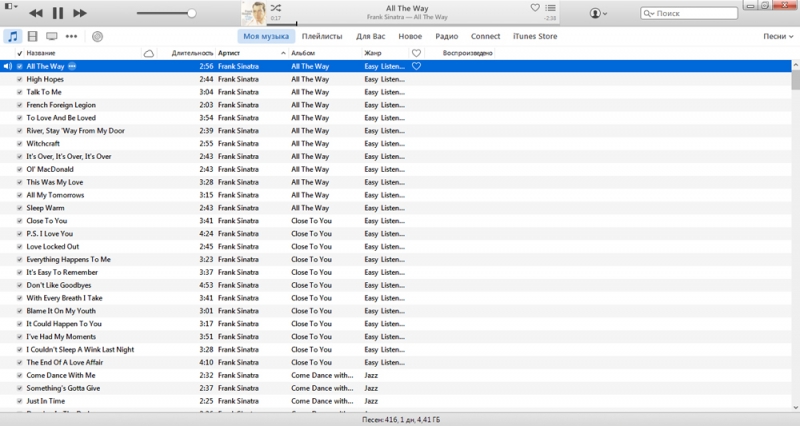Switch to the Новое tab
The width and height of the screenshot is (800, 426).
tap(410, 36)
